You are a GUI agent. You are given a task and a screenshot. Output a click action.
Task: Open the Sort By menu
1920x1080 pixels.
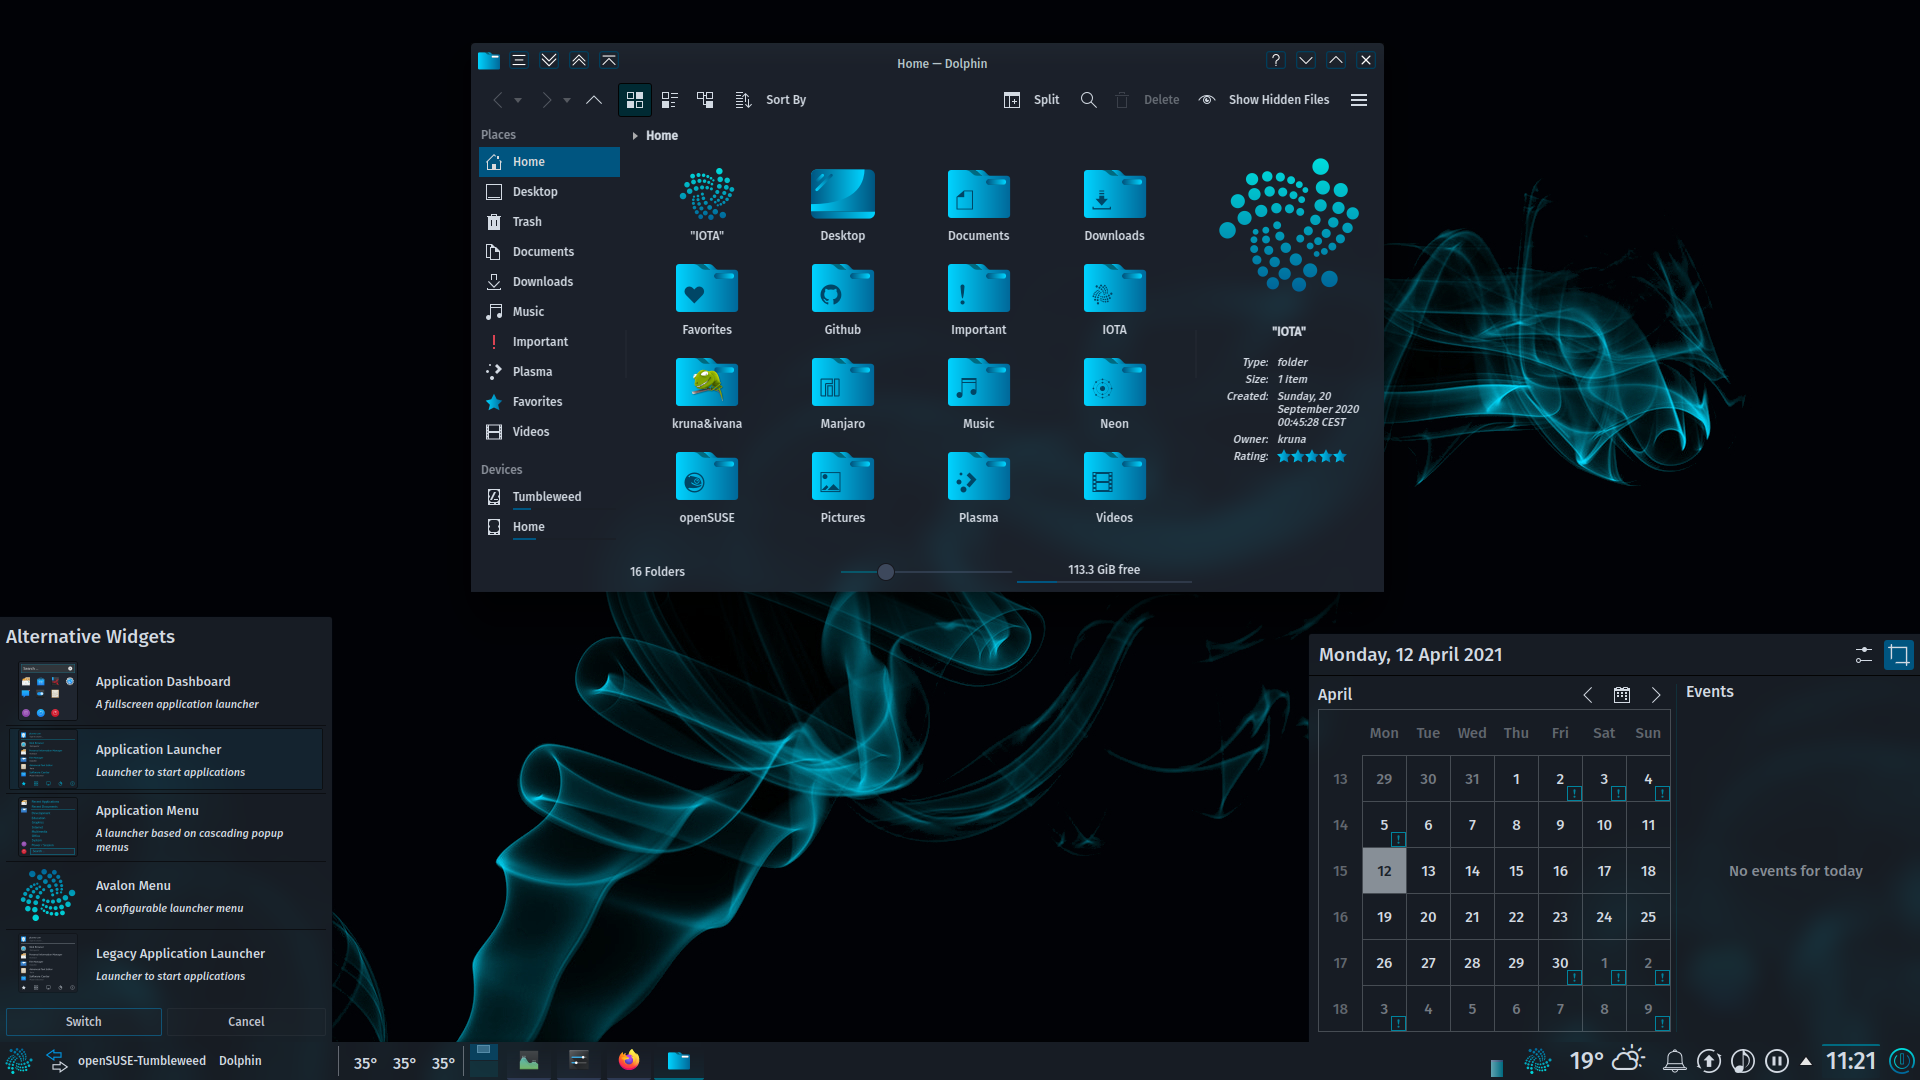[x=771, y=100]
